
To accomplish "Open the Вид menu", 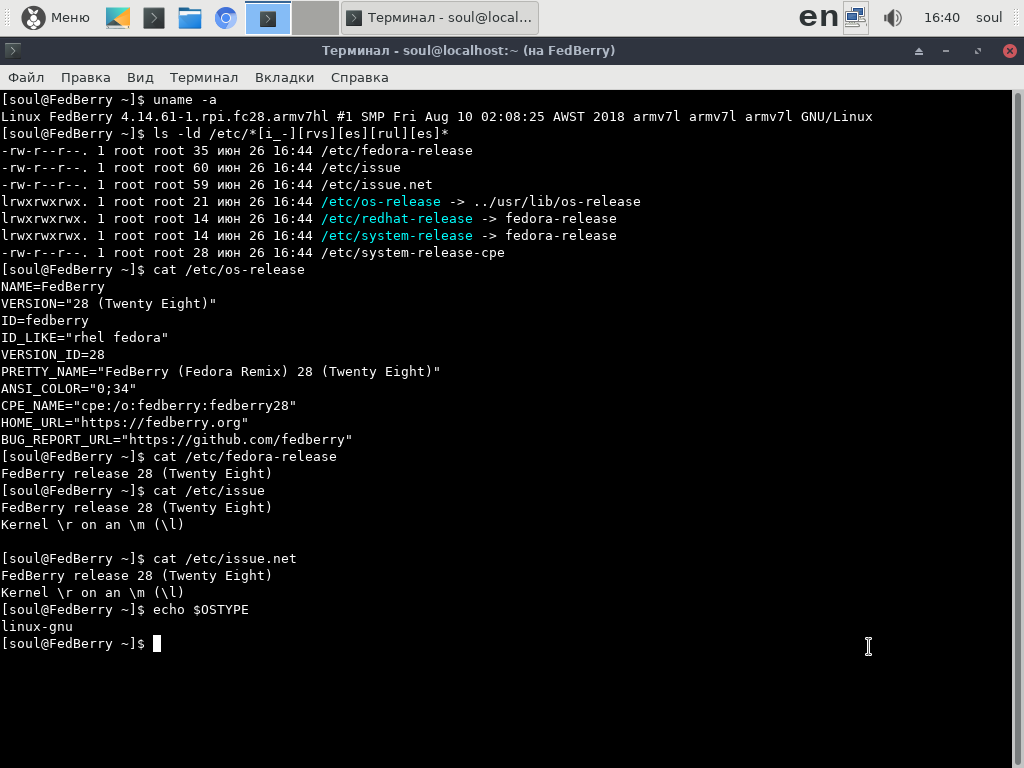I will pyautogui.click(x=140, y=78).
